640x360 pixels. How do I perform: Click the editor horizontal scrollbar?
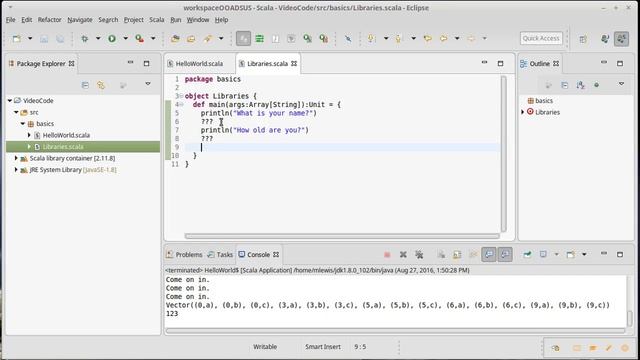[342, 236]
